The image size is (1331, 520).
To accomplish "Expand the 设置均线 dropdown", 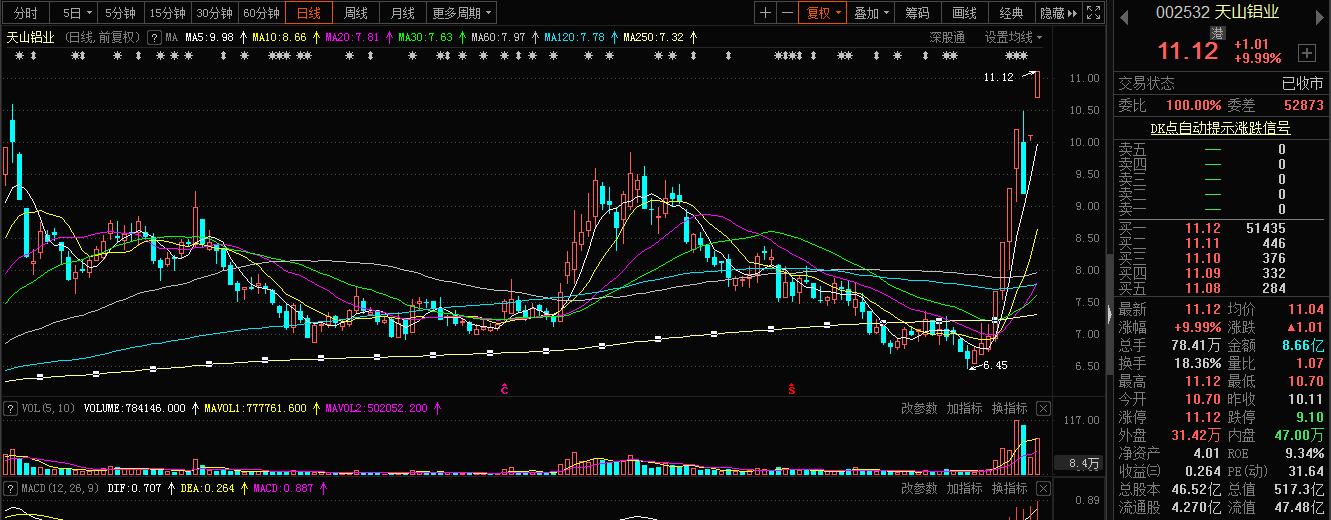I will 1013,37.
